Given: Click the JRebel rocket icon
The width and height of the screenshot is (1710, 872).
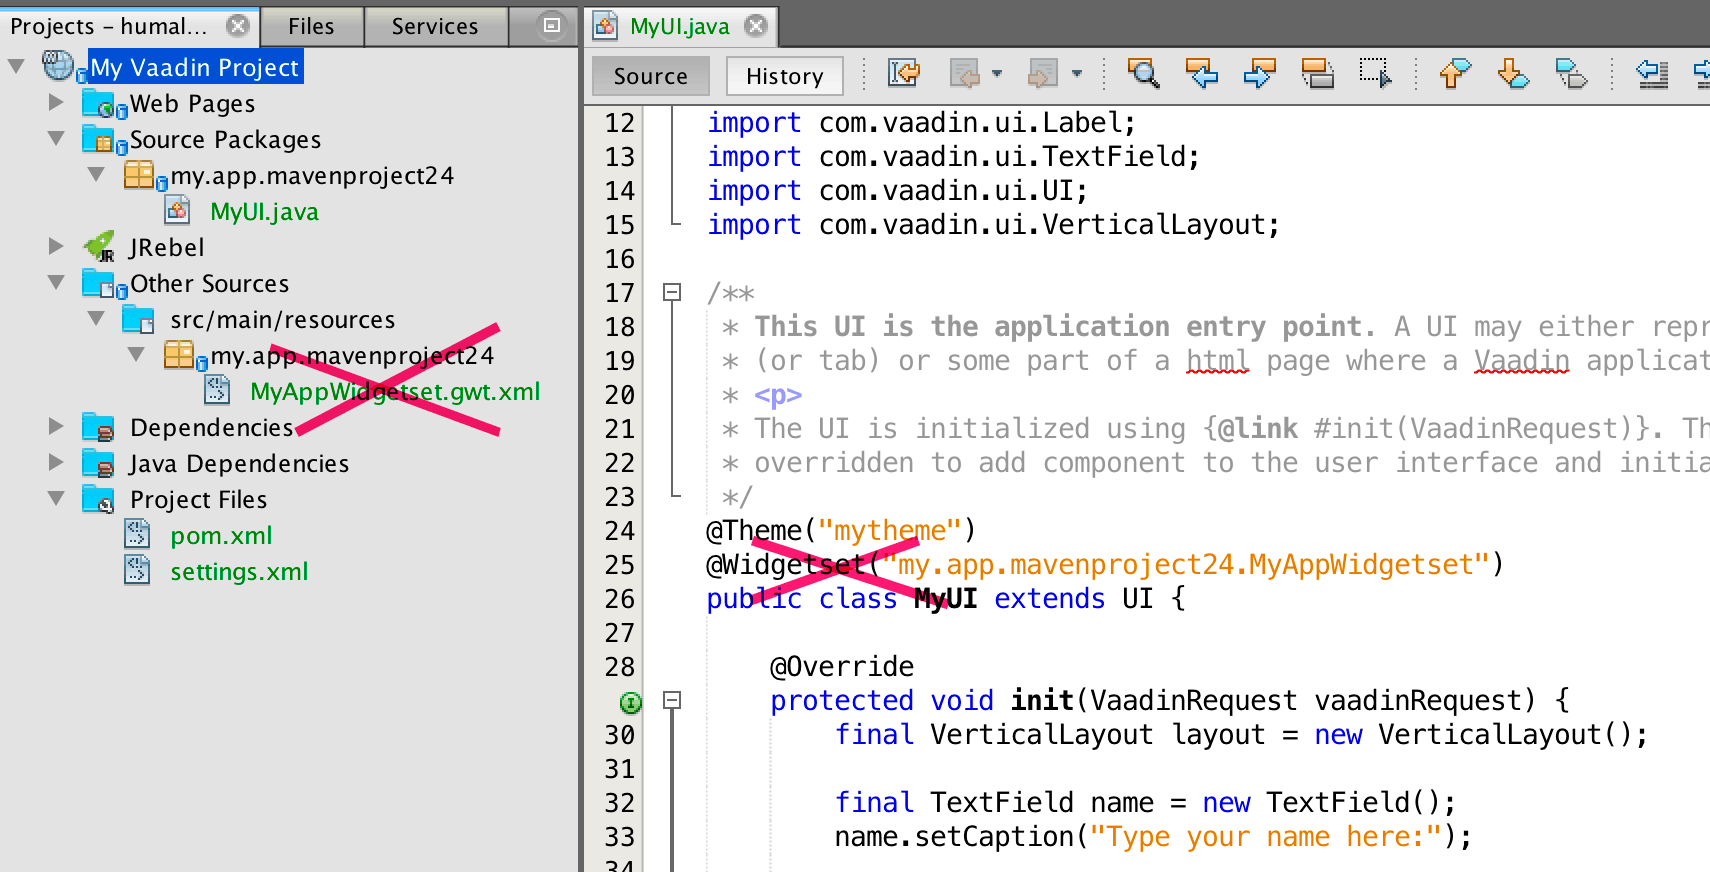Looking at the screenshot, I should tap(100, 246).
